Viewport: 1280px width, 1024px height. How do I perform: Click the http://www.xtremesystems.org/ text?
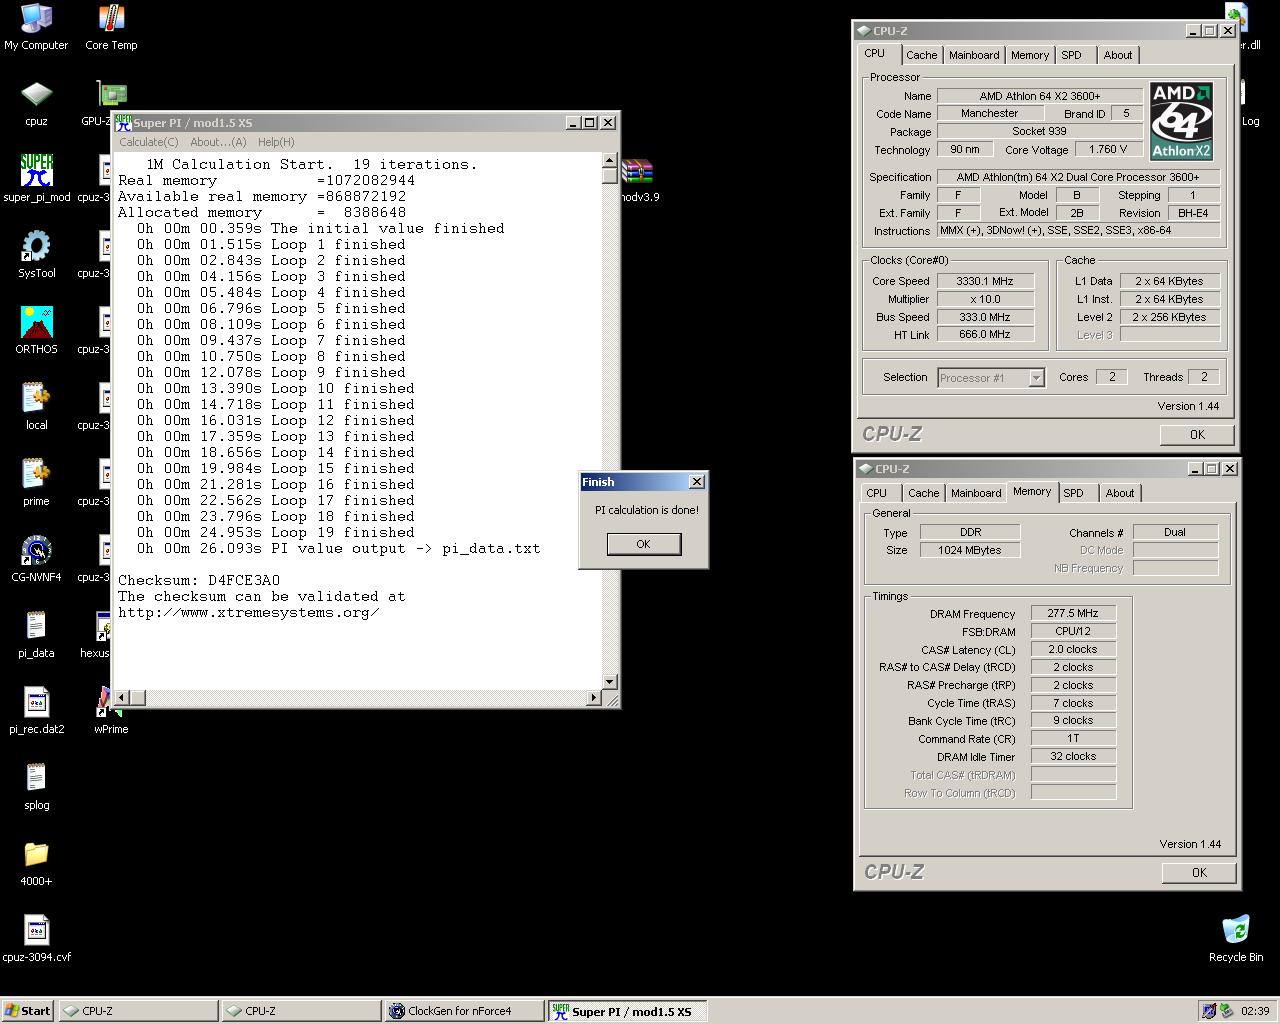(249, 612)
